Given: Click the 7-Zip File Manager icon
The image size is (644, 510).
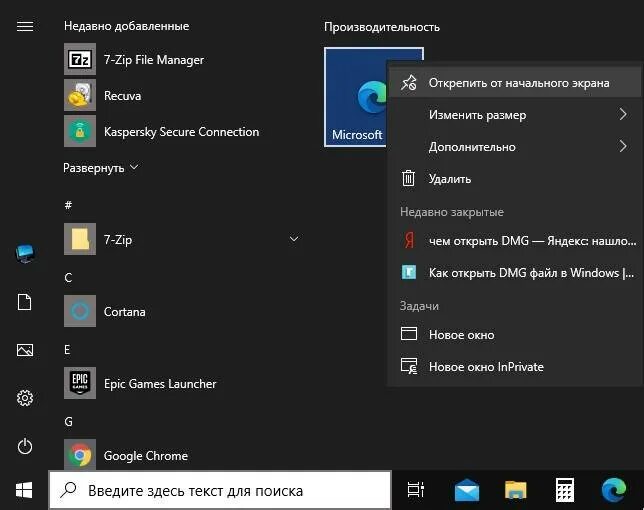Looking at the screenshot, I should pos(80,59).
